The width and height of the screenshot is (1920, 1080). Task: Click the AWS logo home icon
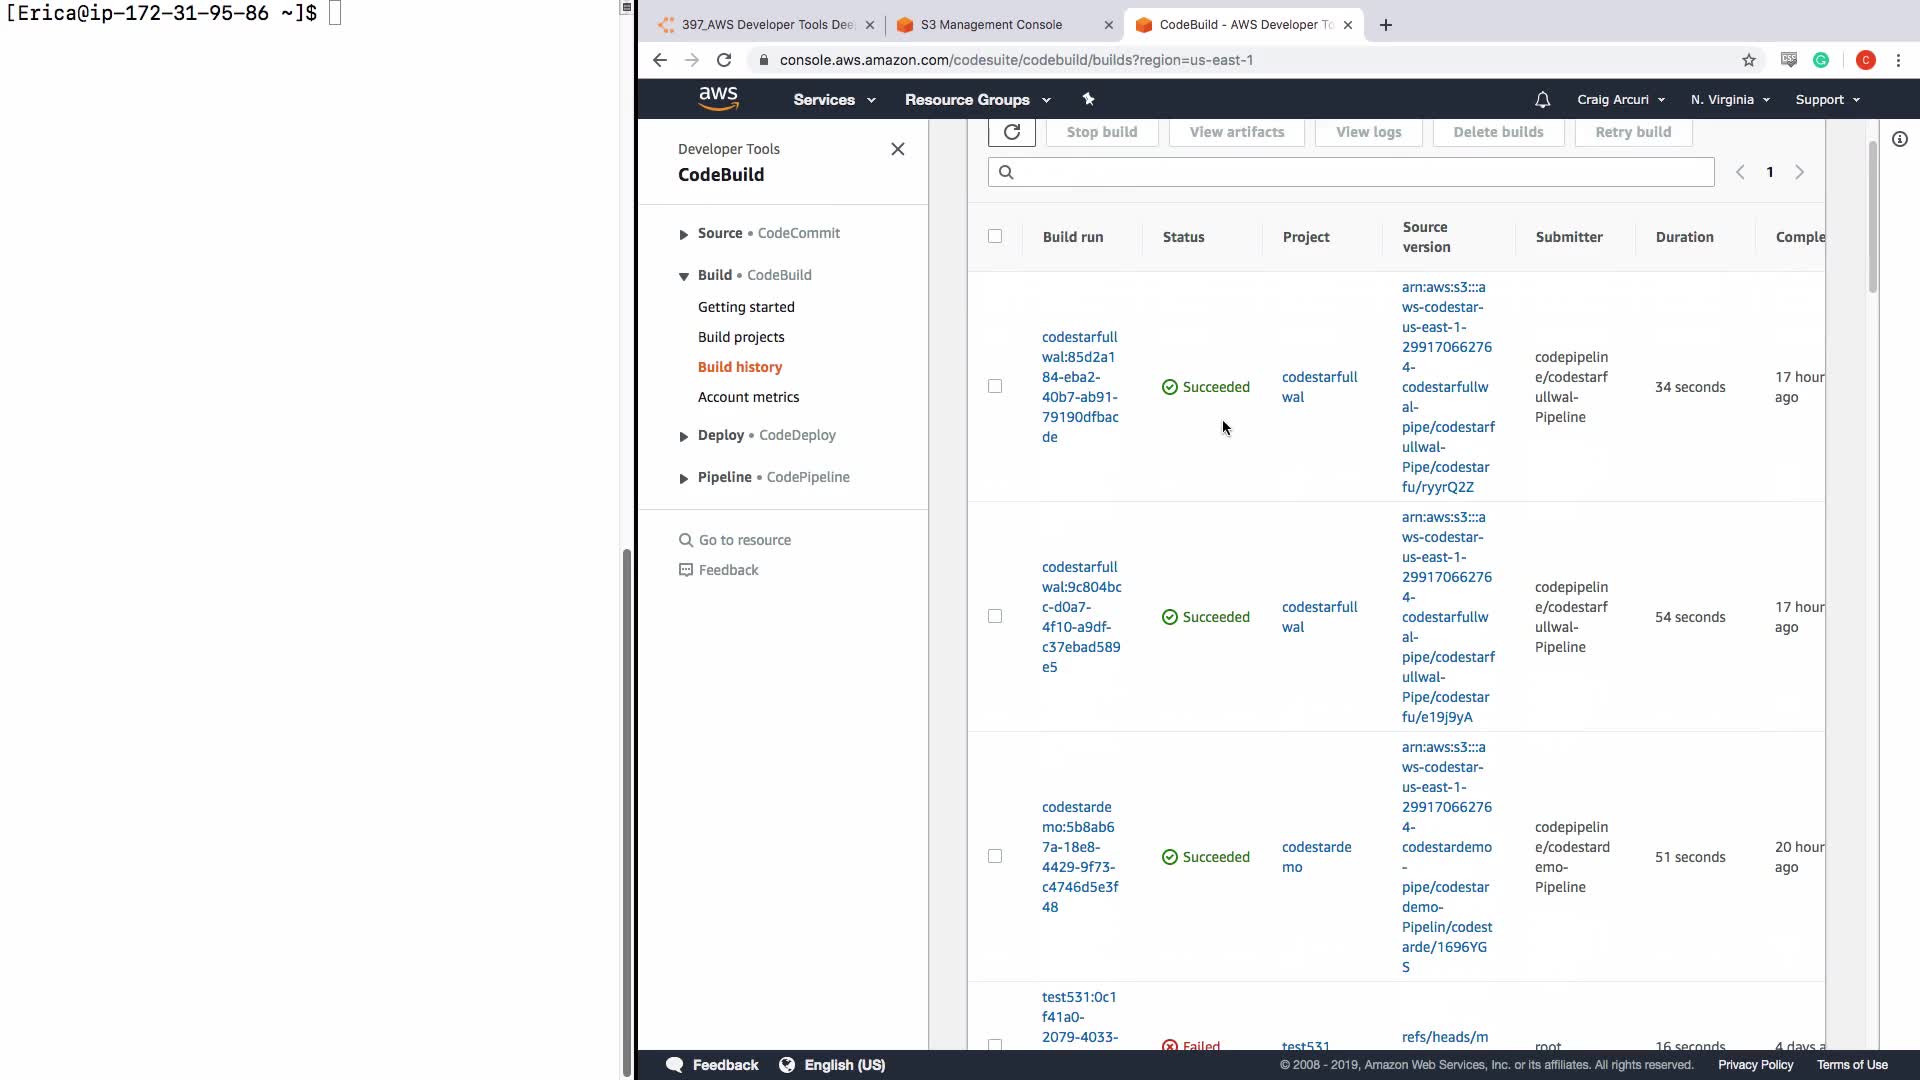tap(718, 99)
